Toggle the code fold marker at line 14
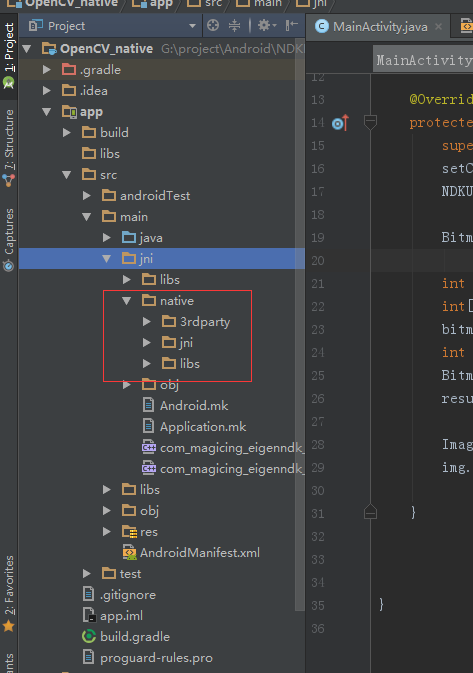This screenshot has width=473, height=673. tap(370, 122)
